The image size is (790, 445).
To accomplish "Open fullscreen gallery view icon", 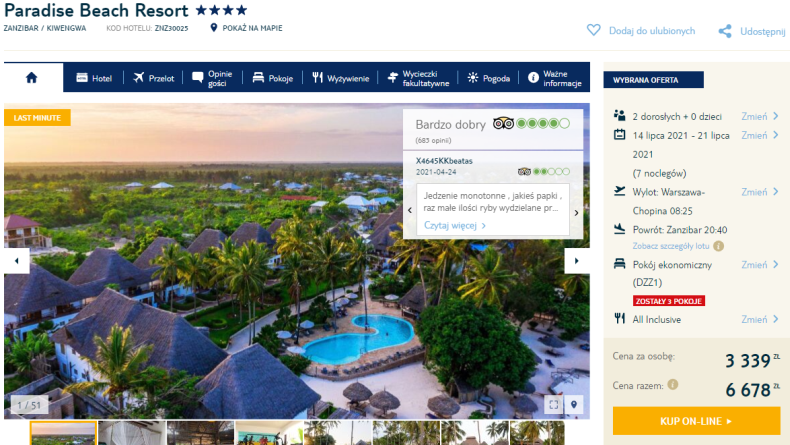I will coord(554,404).
